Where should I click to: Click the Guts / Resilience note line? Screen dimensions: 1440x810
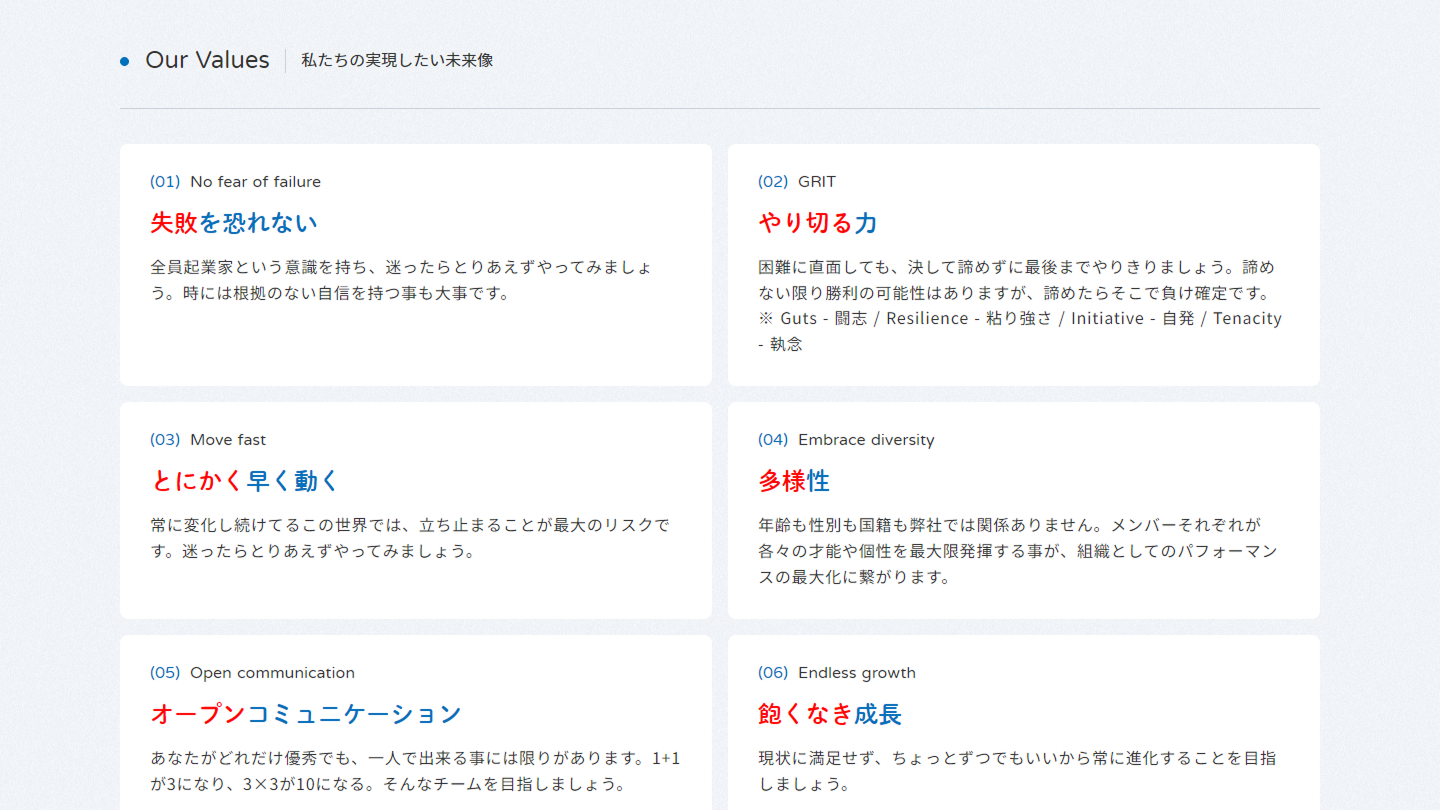[x=1019, y=319]
